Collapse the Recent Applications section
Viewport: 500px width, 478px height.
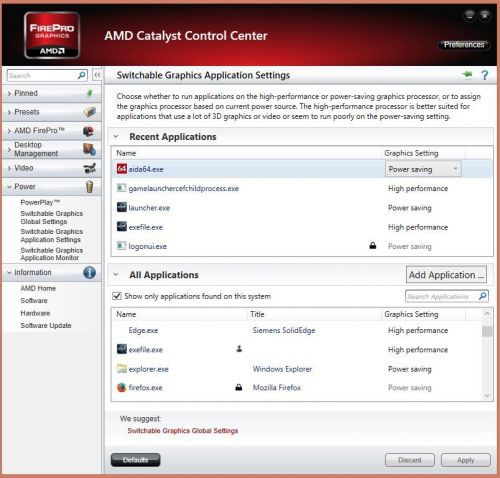116,136
